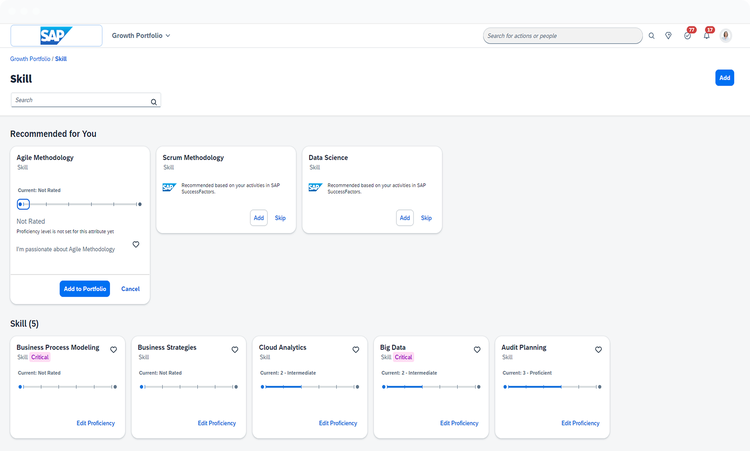Screen dimensions: 750x451
Task: Edit Proficiency for Audit Planning
Action: (x=580, y=423)
